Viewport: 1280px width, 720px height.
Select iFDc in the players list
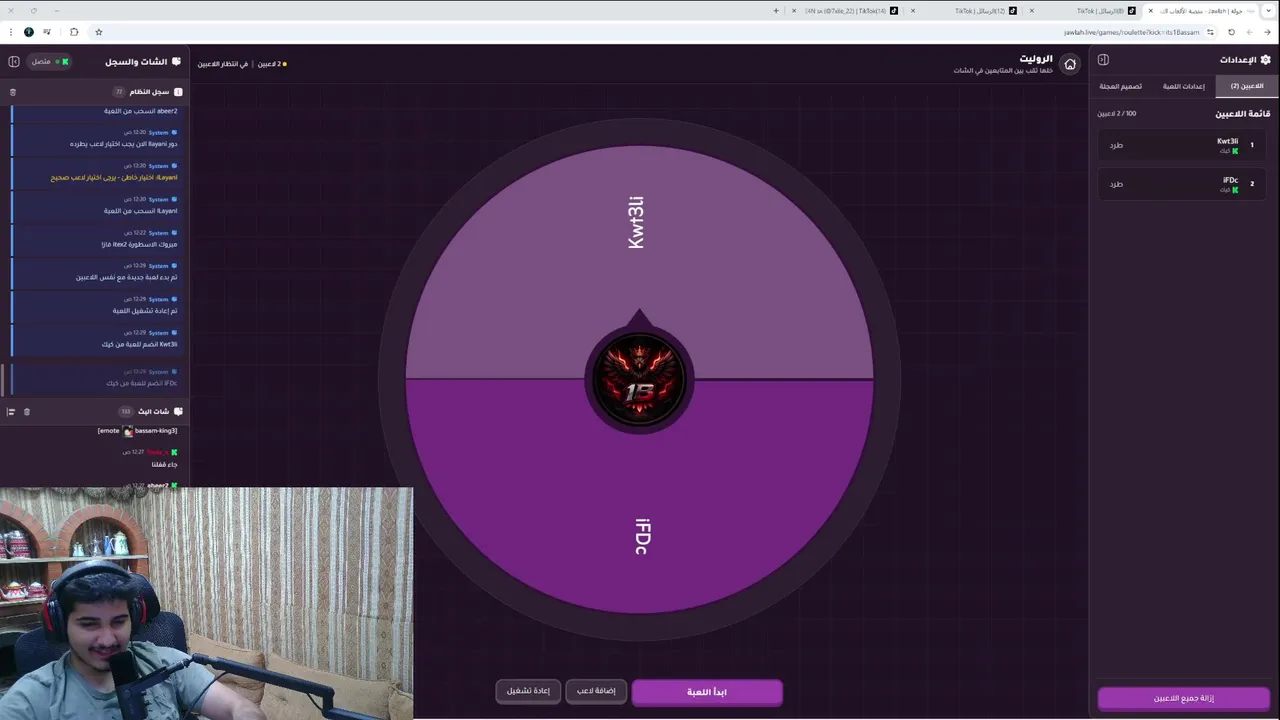(x=1184, y=184)
